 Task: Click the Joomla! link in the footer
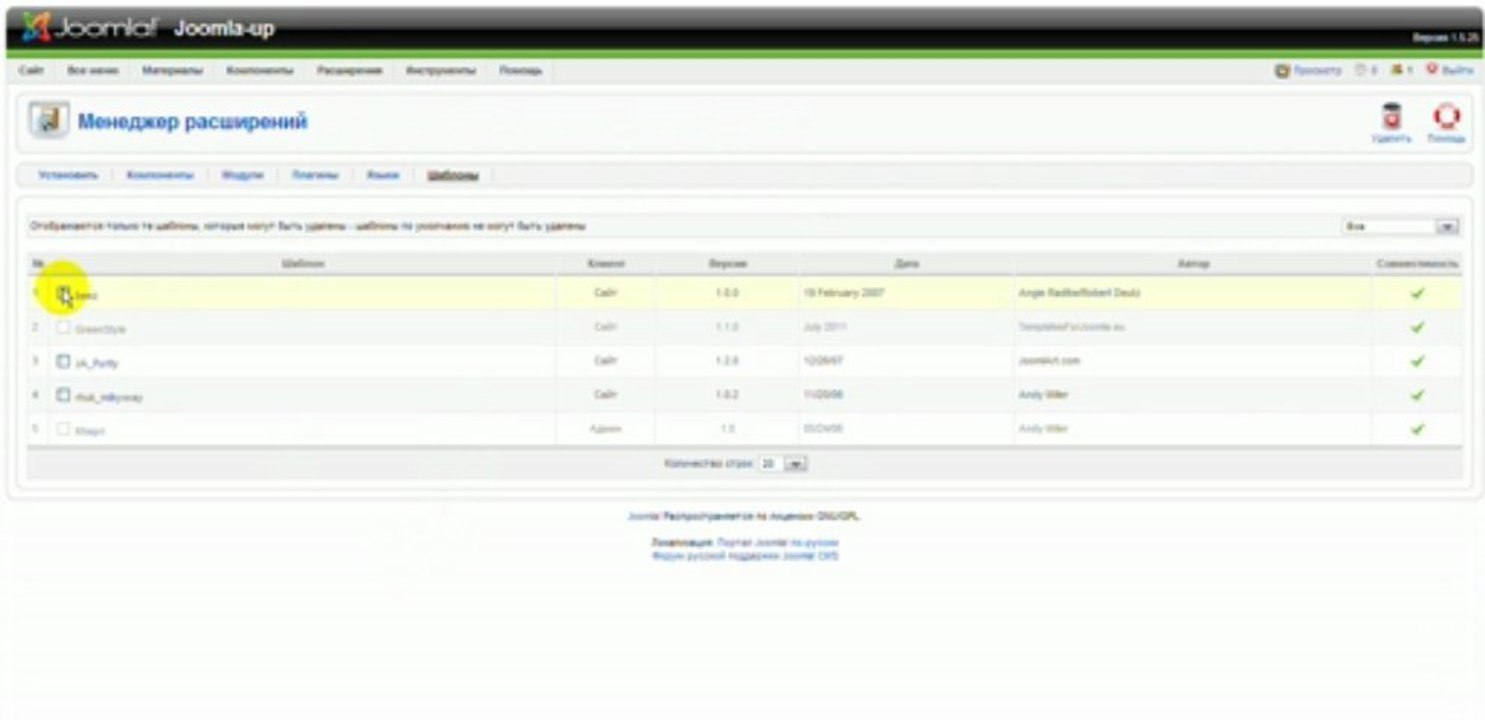click(x=643, y=517)
